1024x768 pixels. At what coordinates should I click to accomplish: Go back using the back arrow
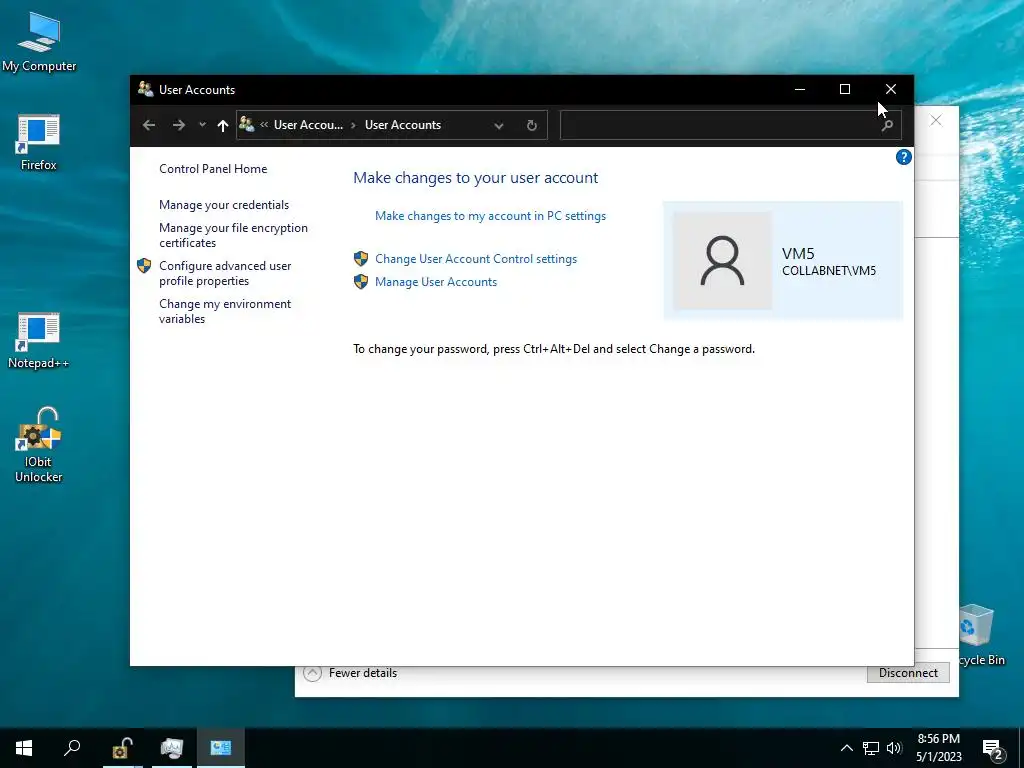(x=149, y=125)
